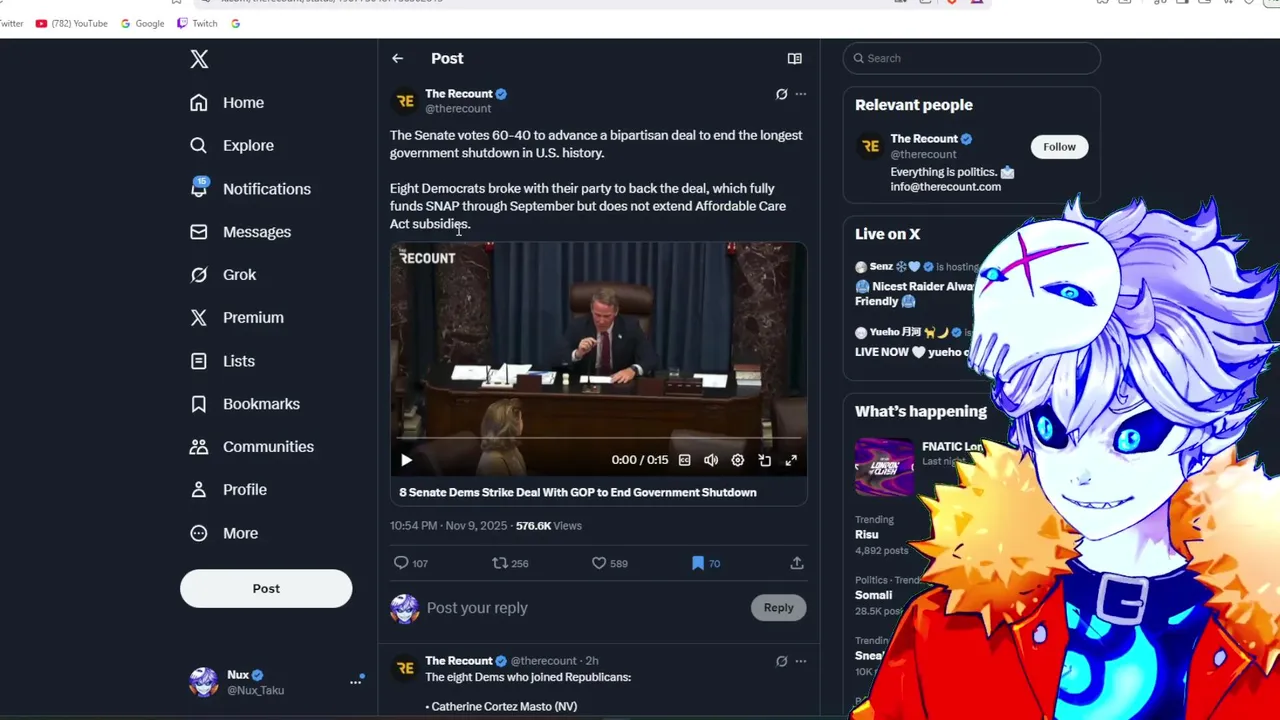
Task: Click the 10:54 PM Nov 9 timestamp
Action: (448, 525)
